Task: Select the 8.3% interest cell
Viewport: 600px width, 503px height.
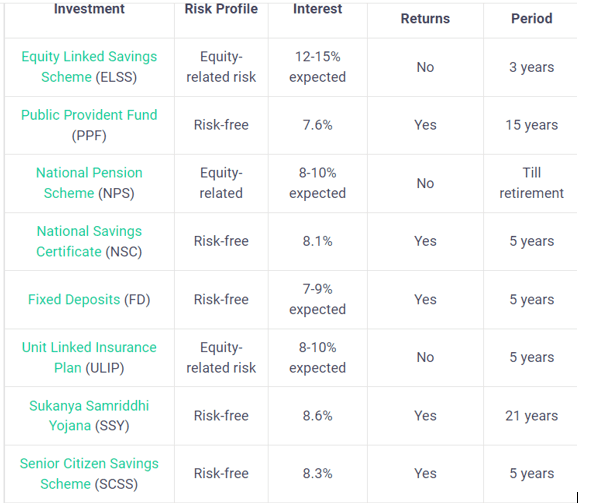Action: point(318,474)
